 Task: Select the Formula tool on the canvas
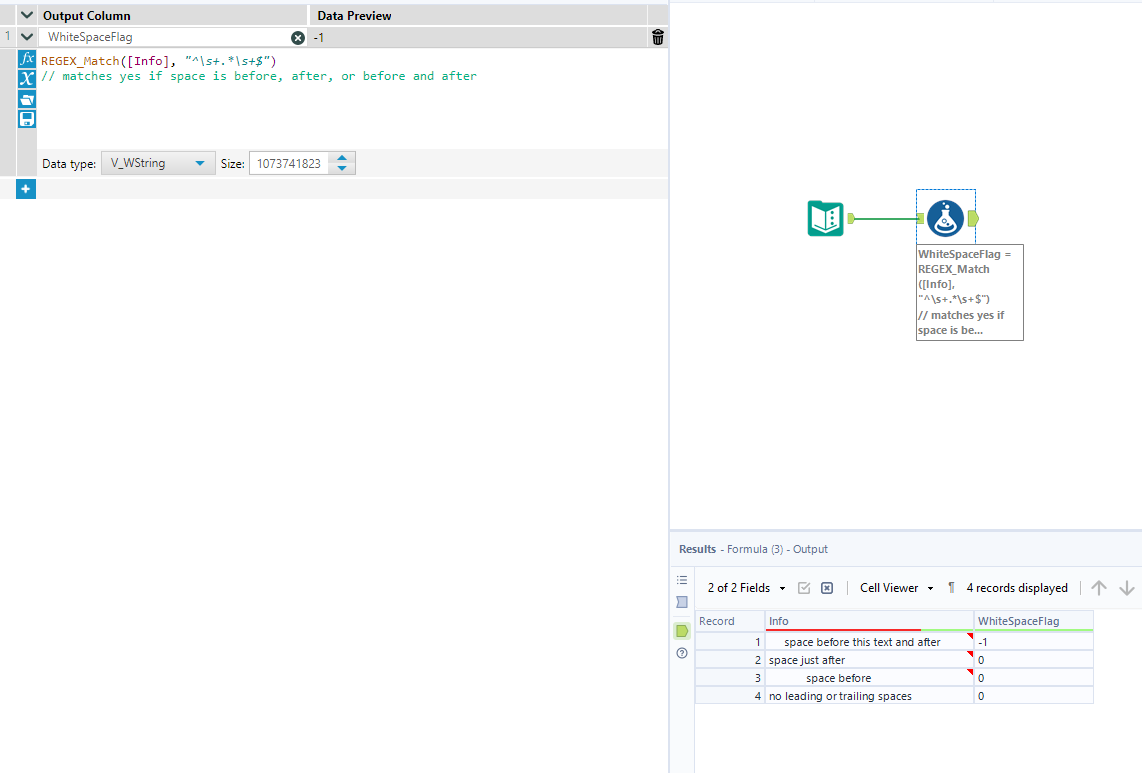click(945, 217)
